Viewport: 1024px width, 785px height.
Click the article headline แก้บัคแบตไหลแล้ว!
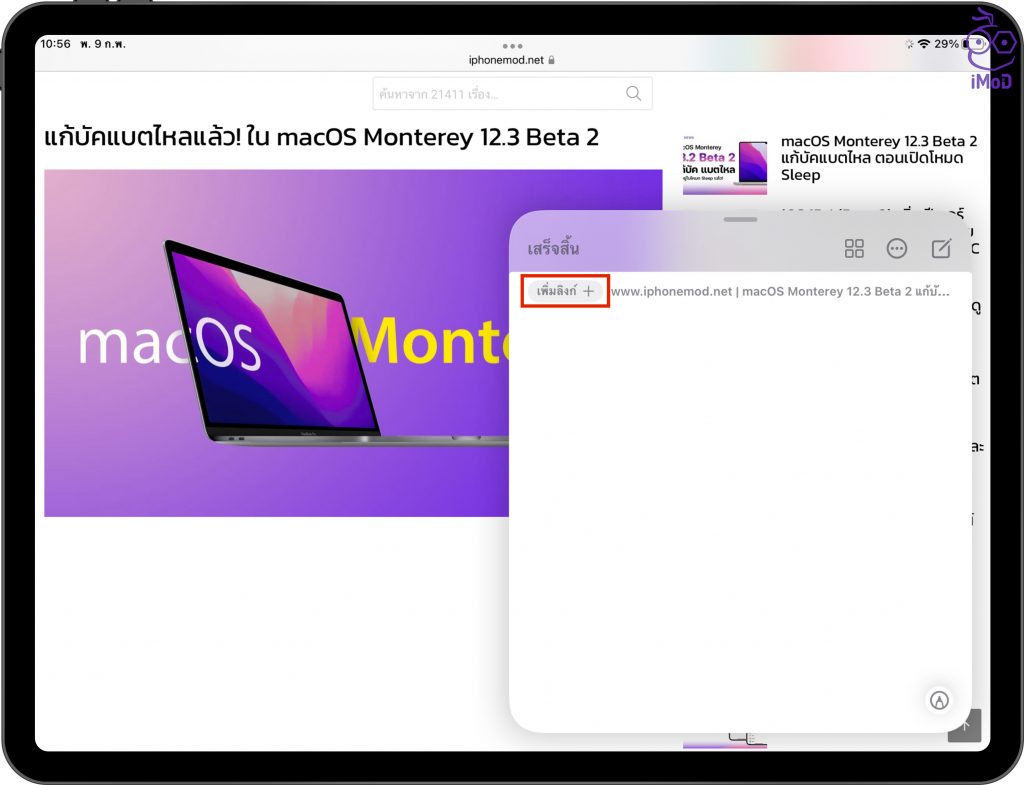click(x=322, y=137)
